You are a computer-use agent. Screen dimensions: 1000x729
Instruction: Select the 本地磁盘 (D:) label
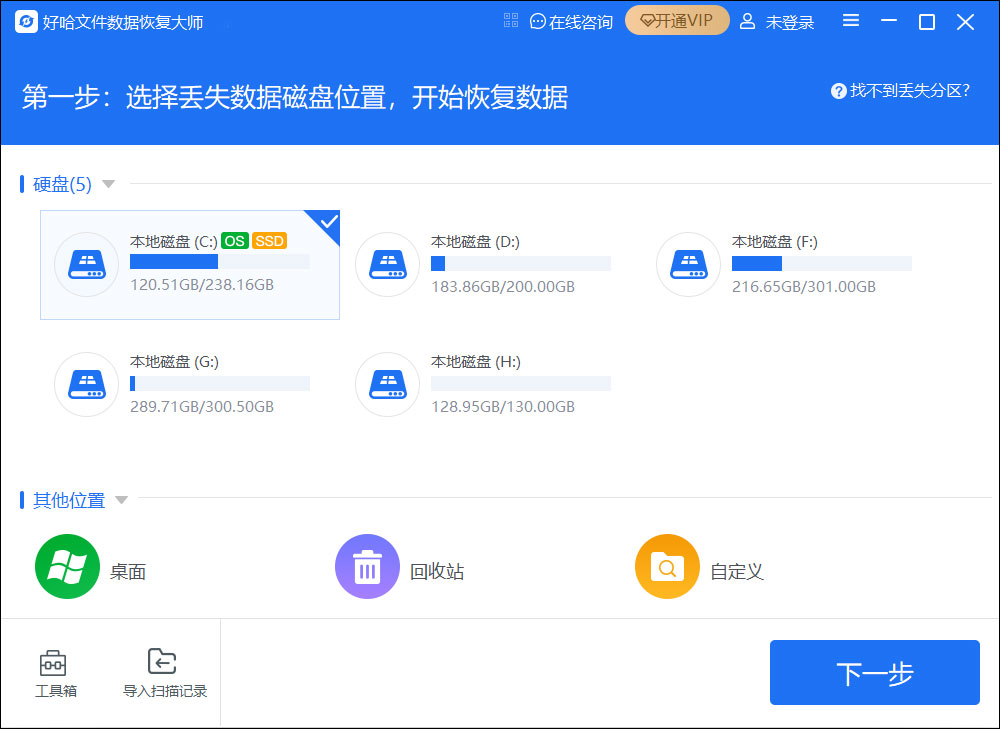pyautogui.click(x=476, y=242)
